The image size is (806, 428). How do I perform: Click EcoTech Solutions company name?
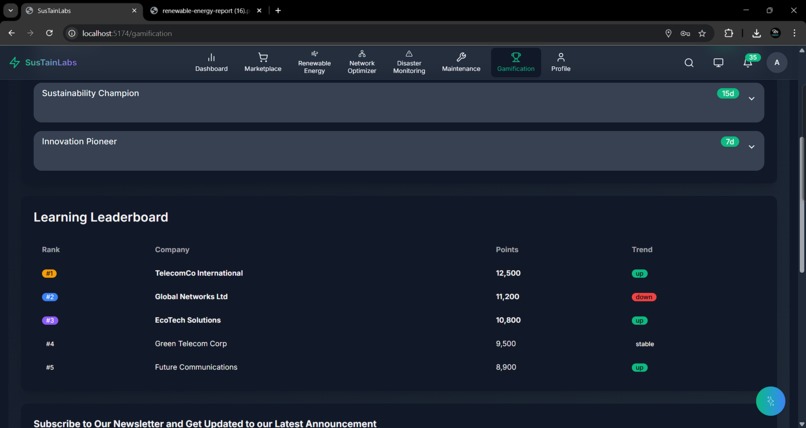coord(188,320)
